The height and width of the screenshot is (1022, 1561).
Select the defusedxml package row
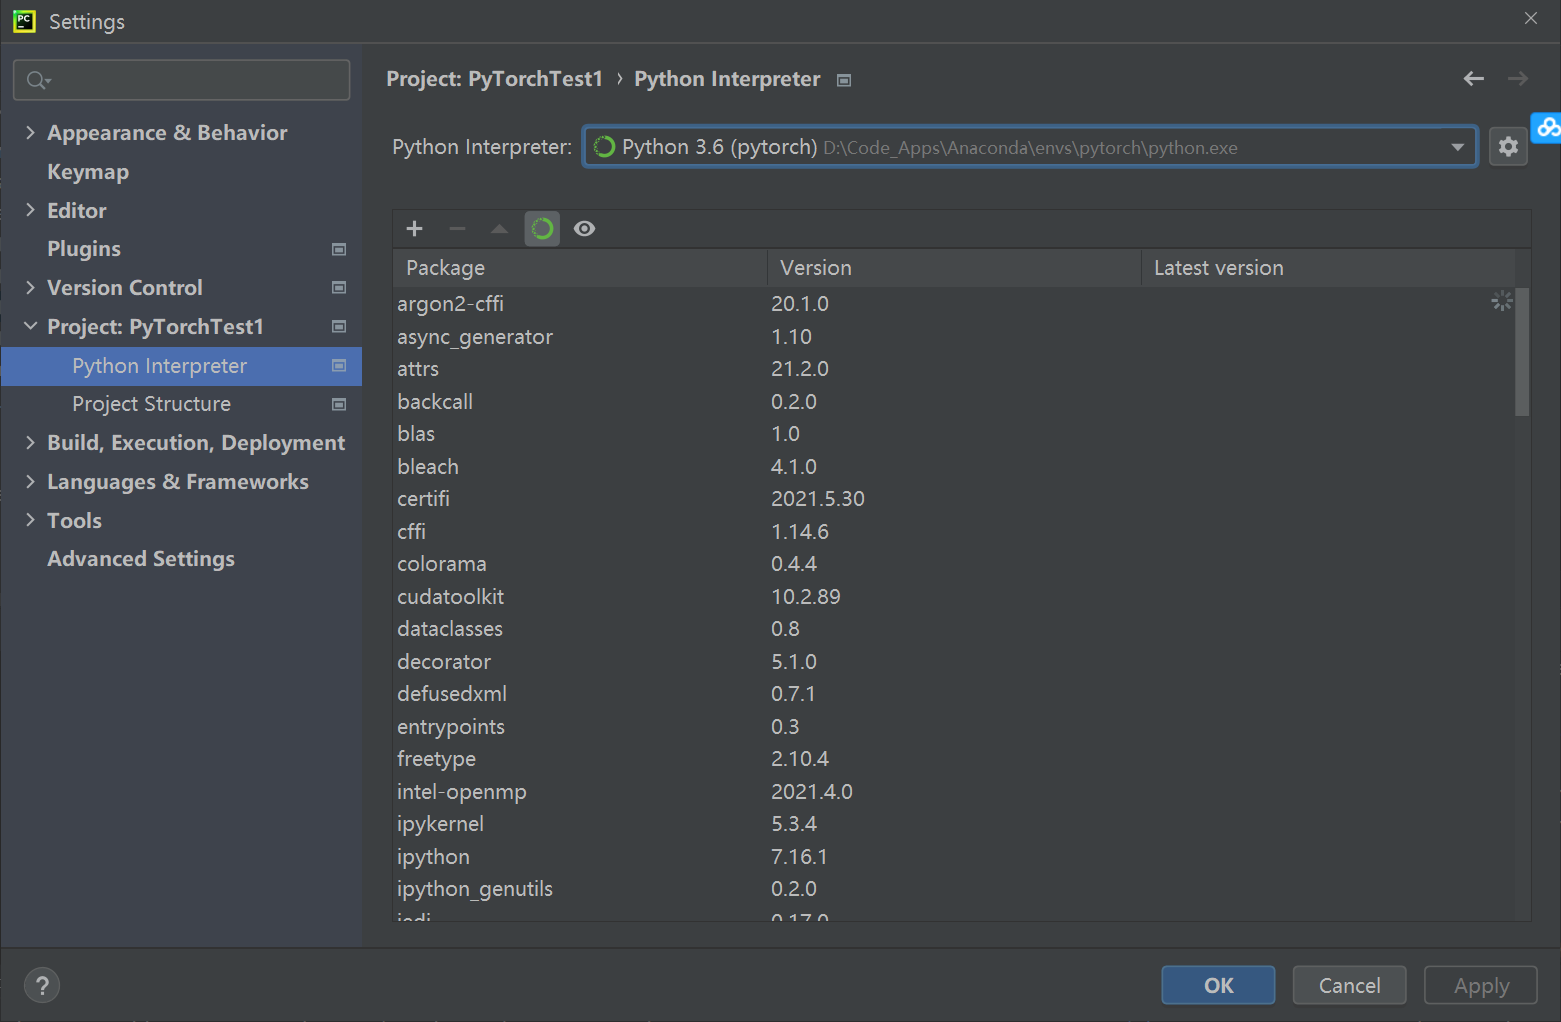(x=954, y=694)
